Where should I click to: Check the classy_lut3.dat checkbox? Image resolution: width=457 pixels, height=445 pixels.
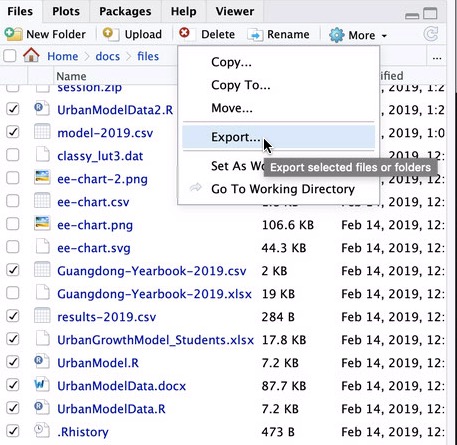click(x=13, y=155)
